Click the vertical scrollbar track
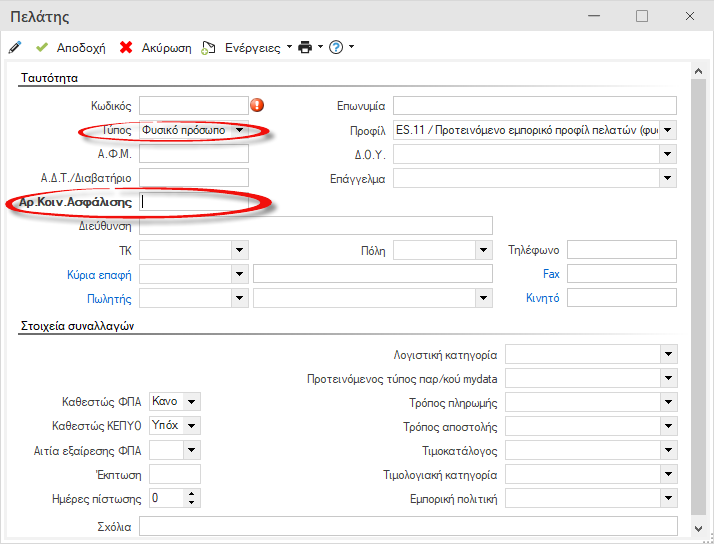 click(x=699, y=296)
